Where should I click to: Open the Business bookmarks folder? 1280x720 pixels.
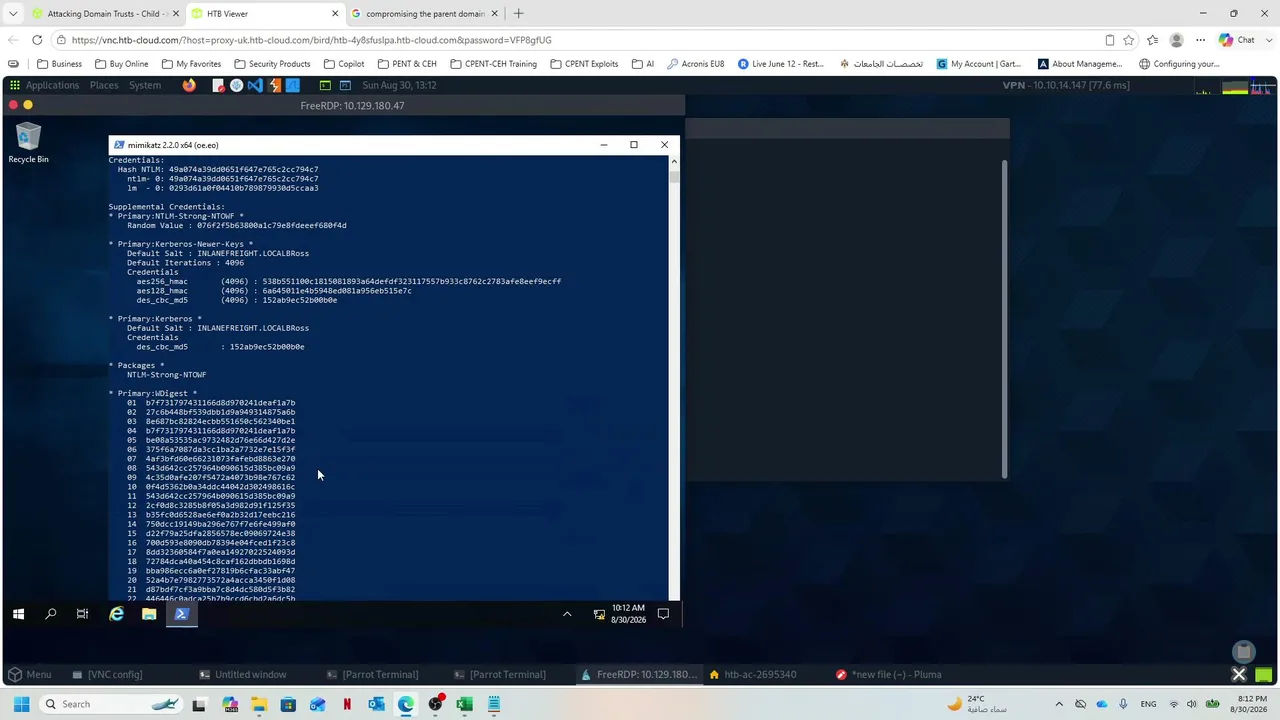click(59, 64)
